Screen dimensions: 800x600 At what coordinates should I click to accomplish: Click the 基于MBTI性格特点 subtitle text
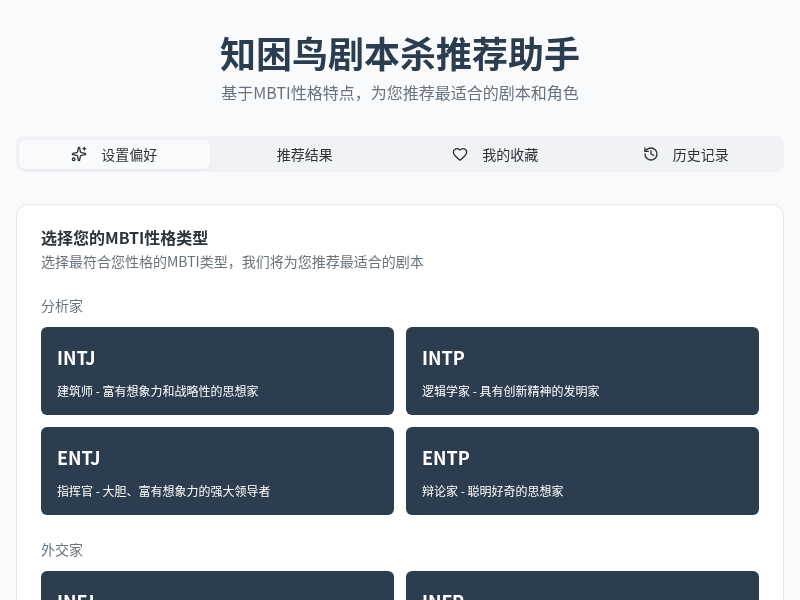point(400,93)
